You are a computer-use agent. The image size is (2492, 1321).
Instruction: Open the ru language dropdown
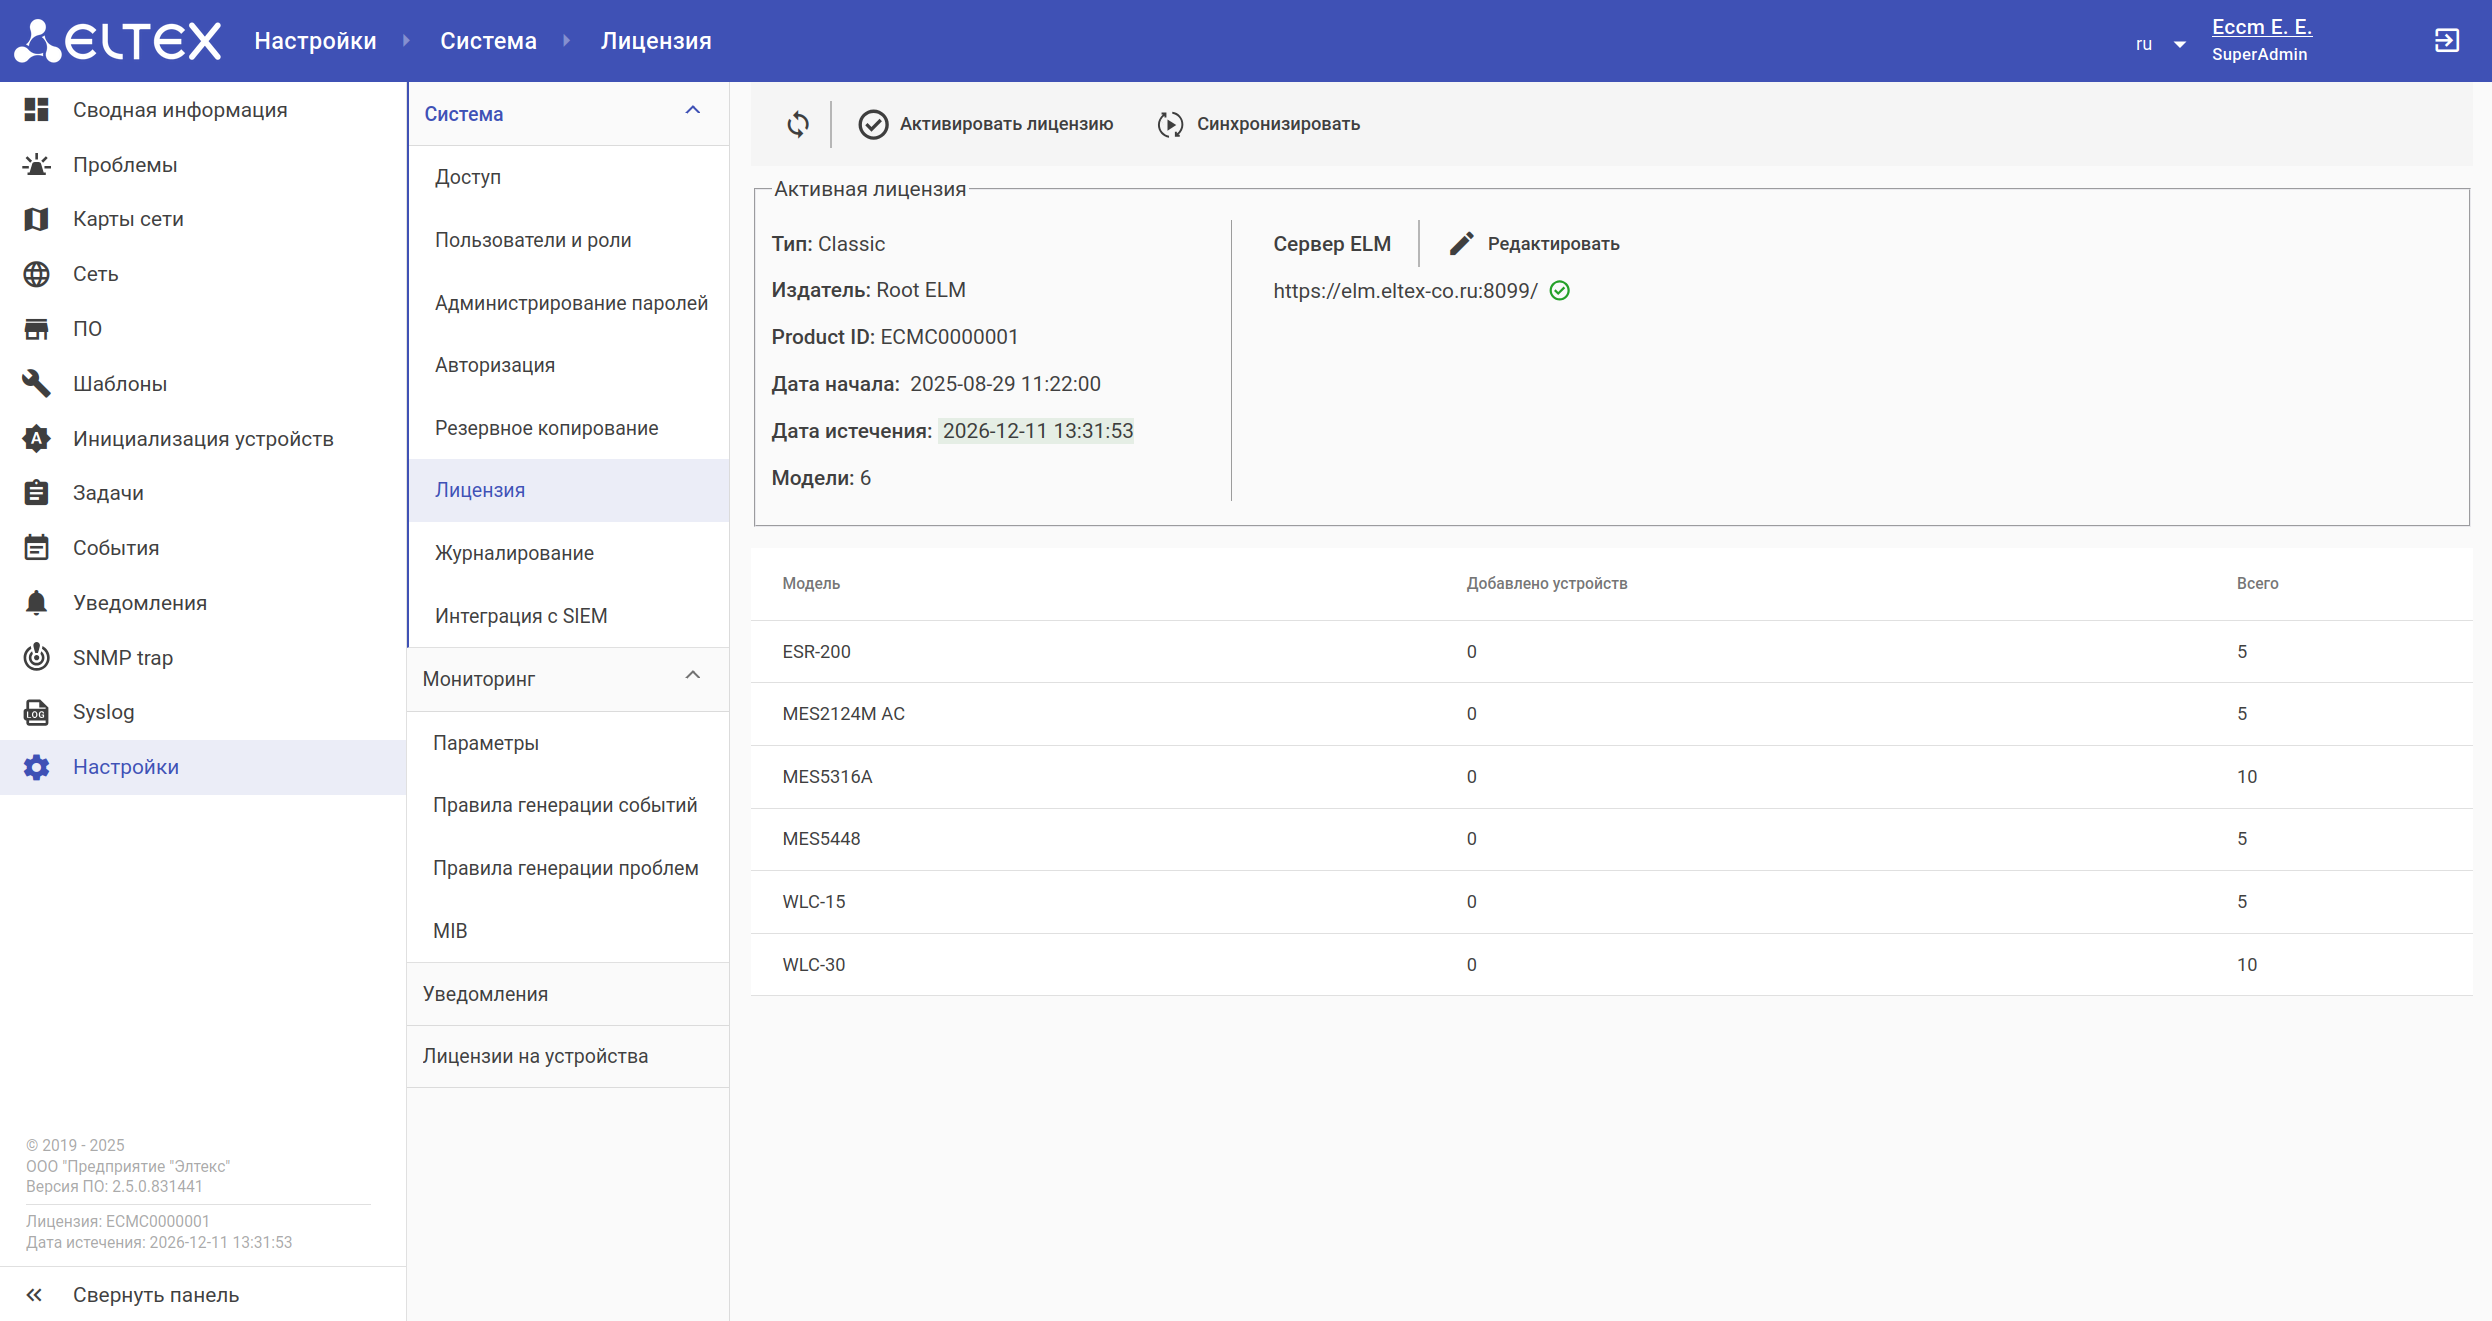coord(2160,44)
